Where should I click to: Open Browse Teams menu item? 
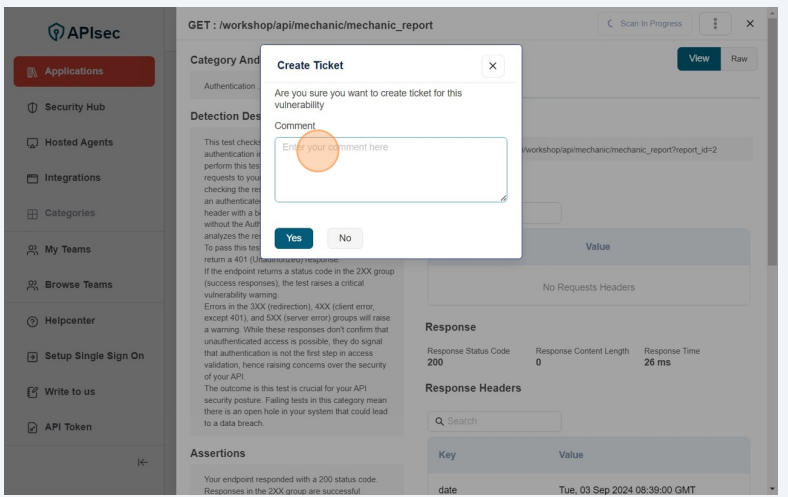point(78,285)
